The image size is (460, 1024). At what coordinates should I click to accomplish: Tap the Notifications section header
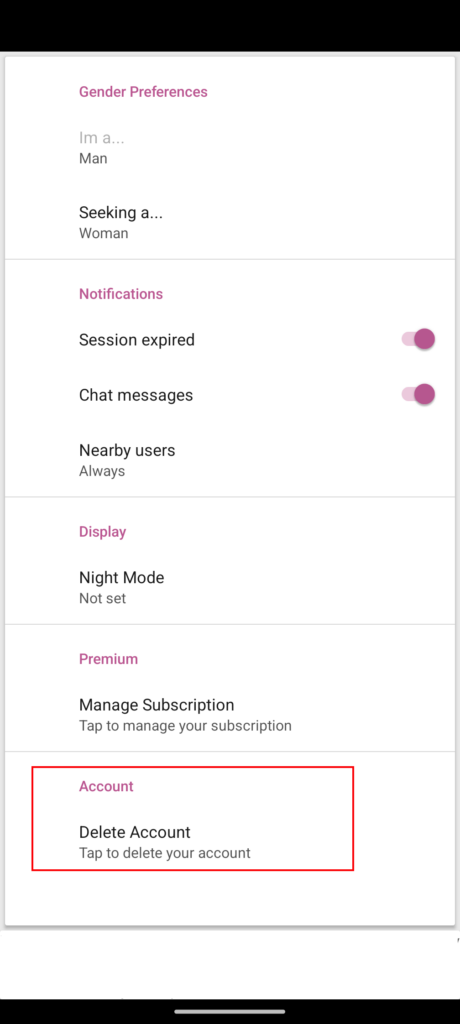121,294
